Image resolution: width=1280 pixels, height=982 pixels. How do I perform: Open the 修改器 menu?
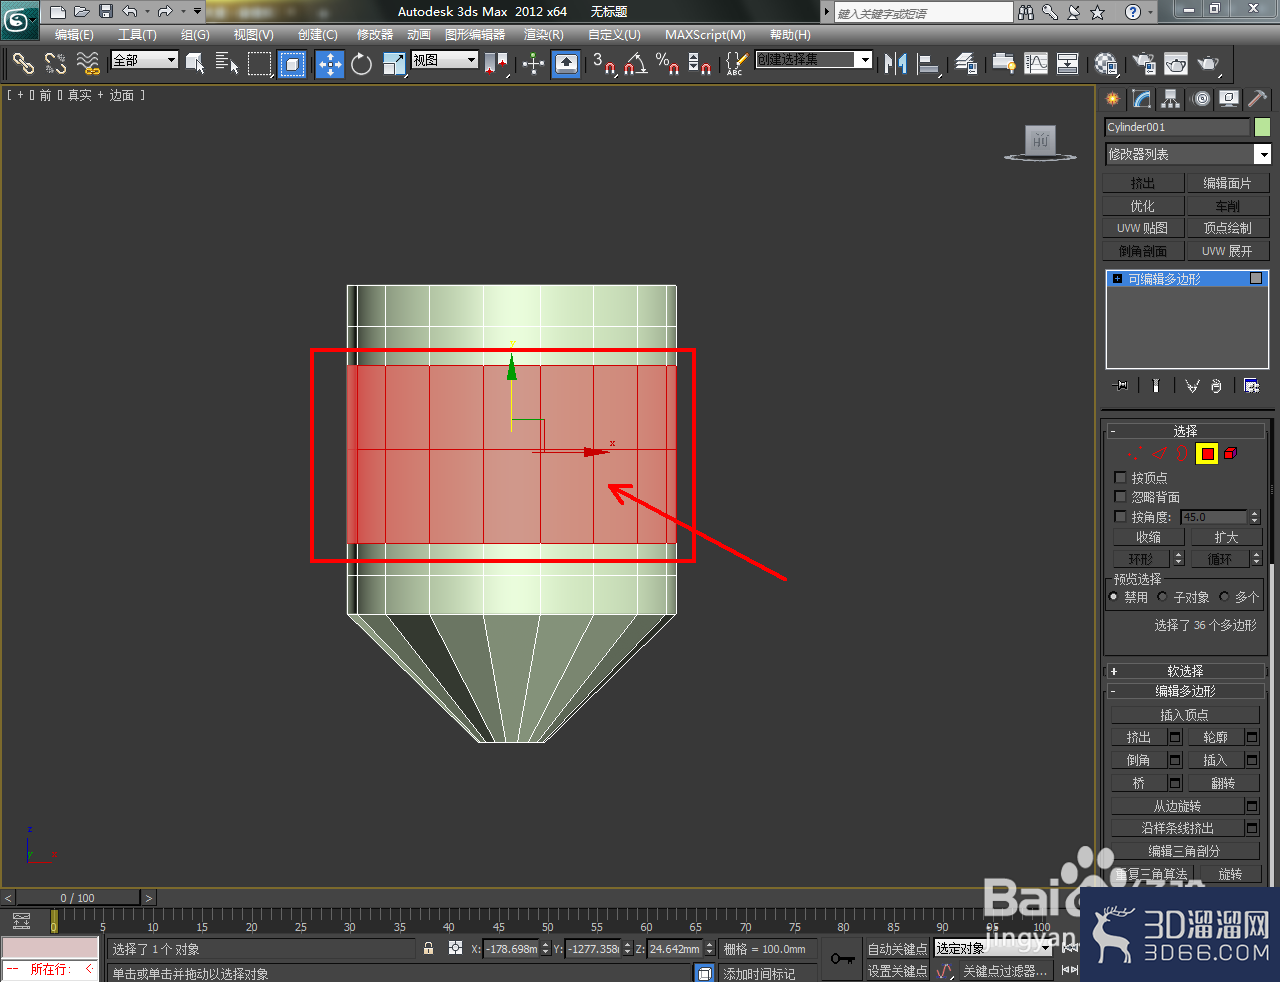[375, 35]
